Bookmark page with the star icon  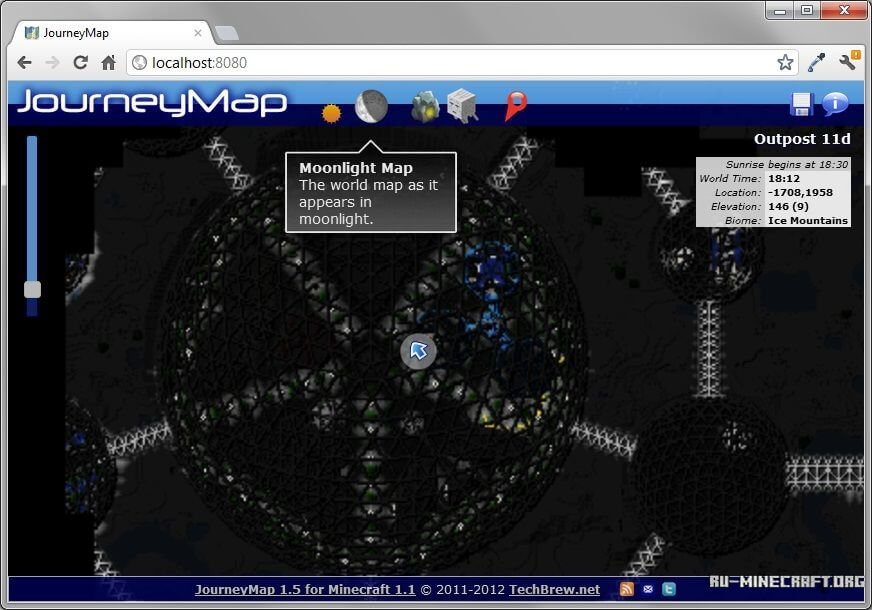pyautogui.click(x=785, y=62)
